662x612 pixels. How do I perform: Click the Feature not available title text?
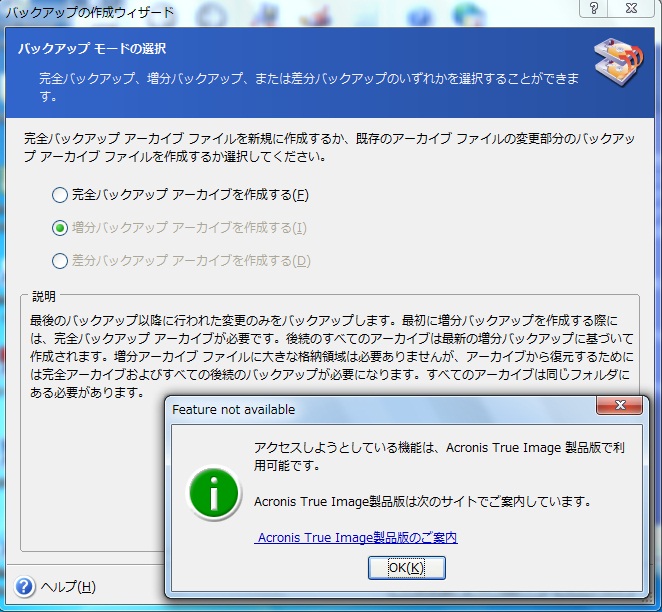coord(233,409)
